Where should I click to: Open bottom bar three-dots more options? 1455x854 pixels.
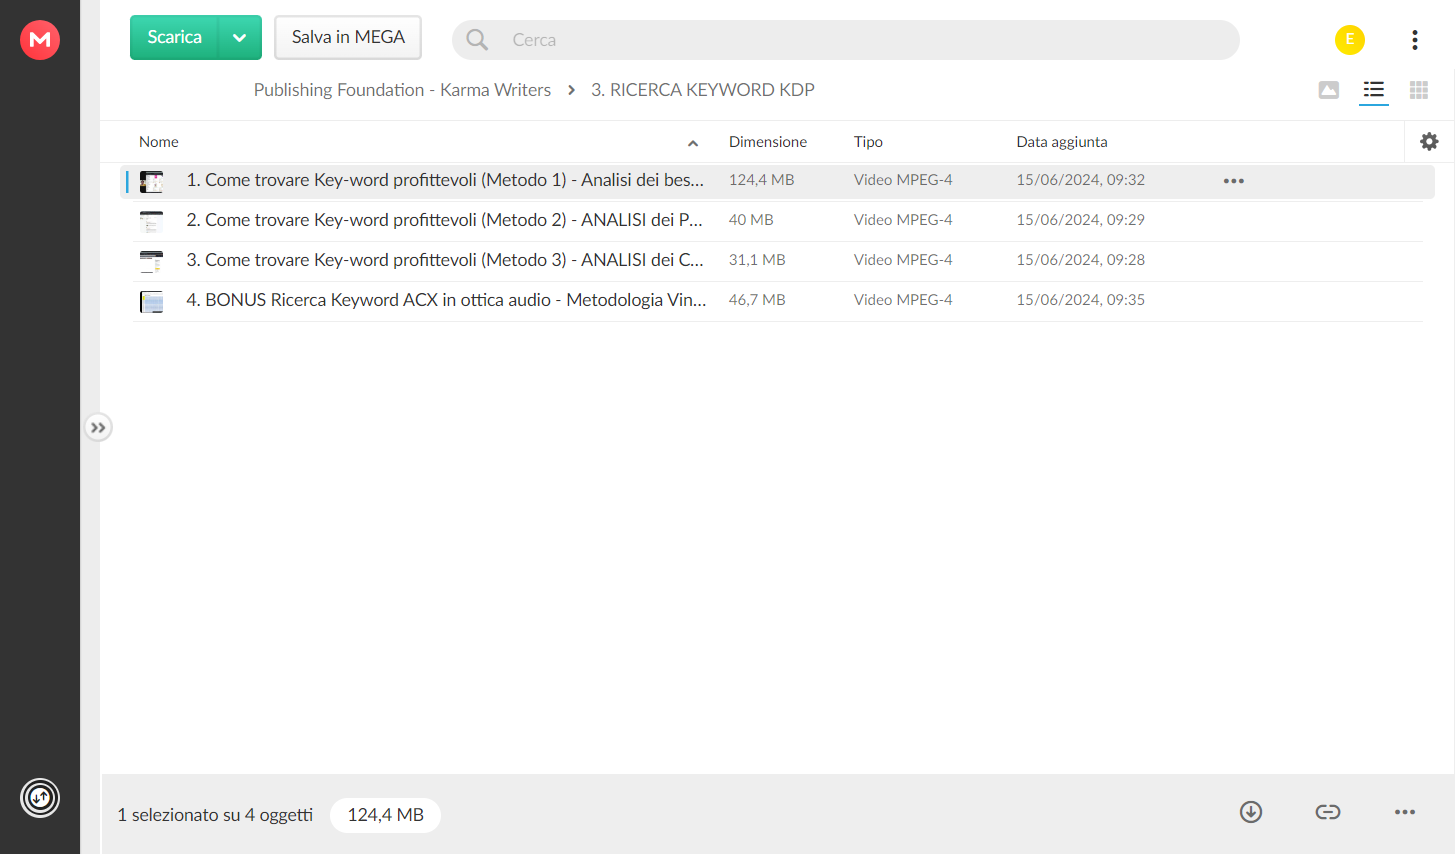[1405, 812]
